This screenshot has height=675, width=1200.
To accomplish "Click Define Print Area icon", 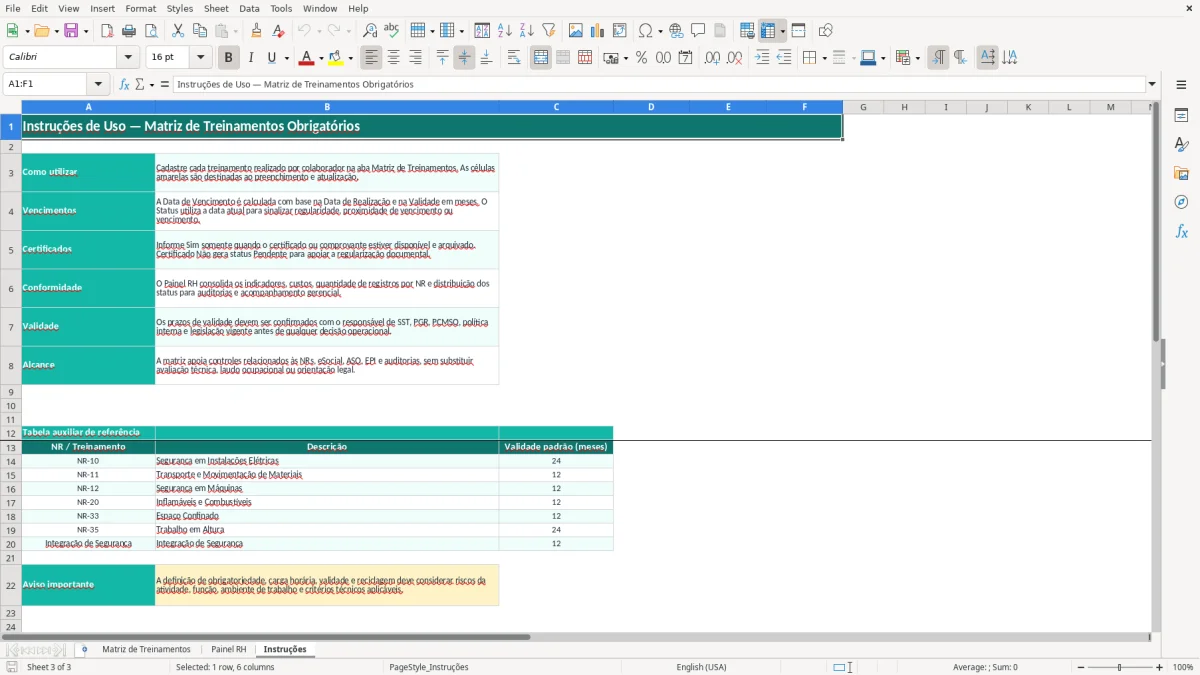I will 747,31.
